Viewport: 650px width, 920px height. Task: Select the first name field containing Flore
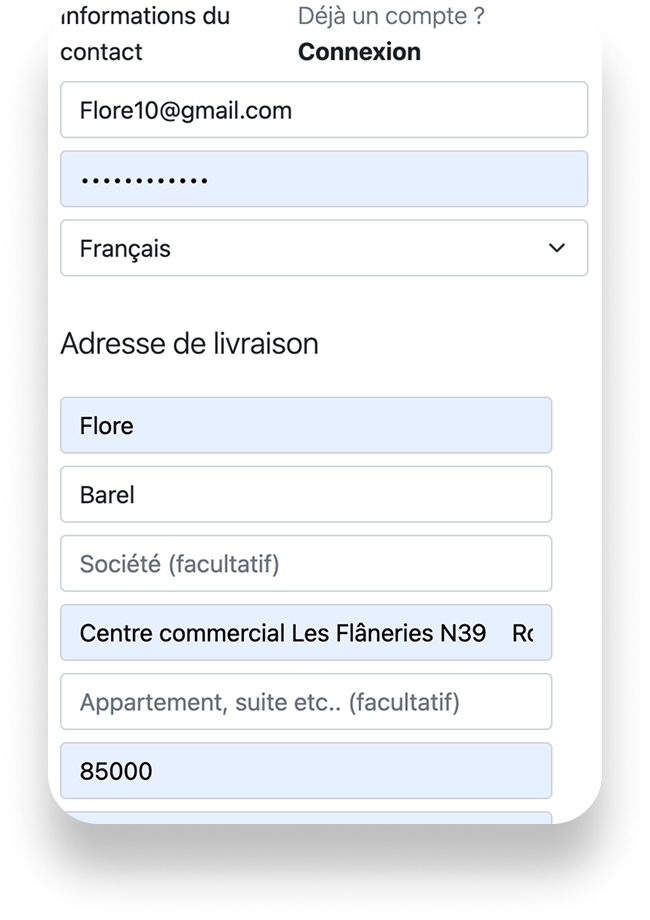(305, 425)
